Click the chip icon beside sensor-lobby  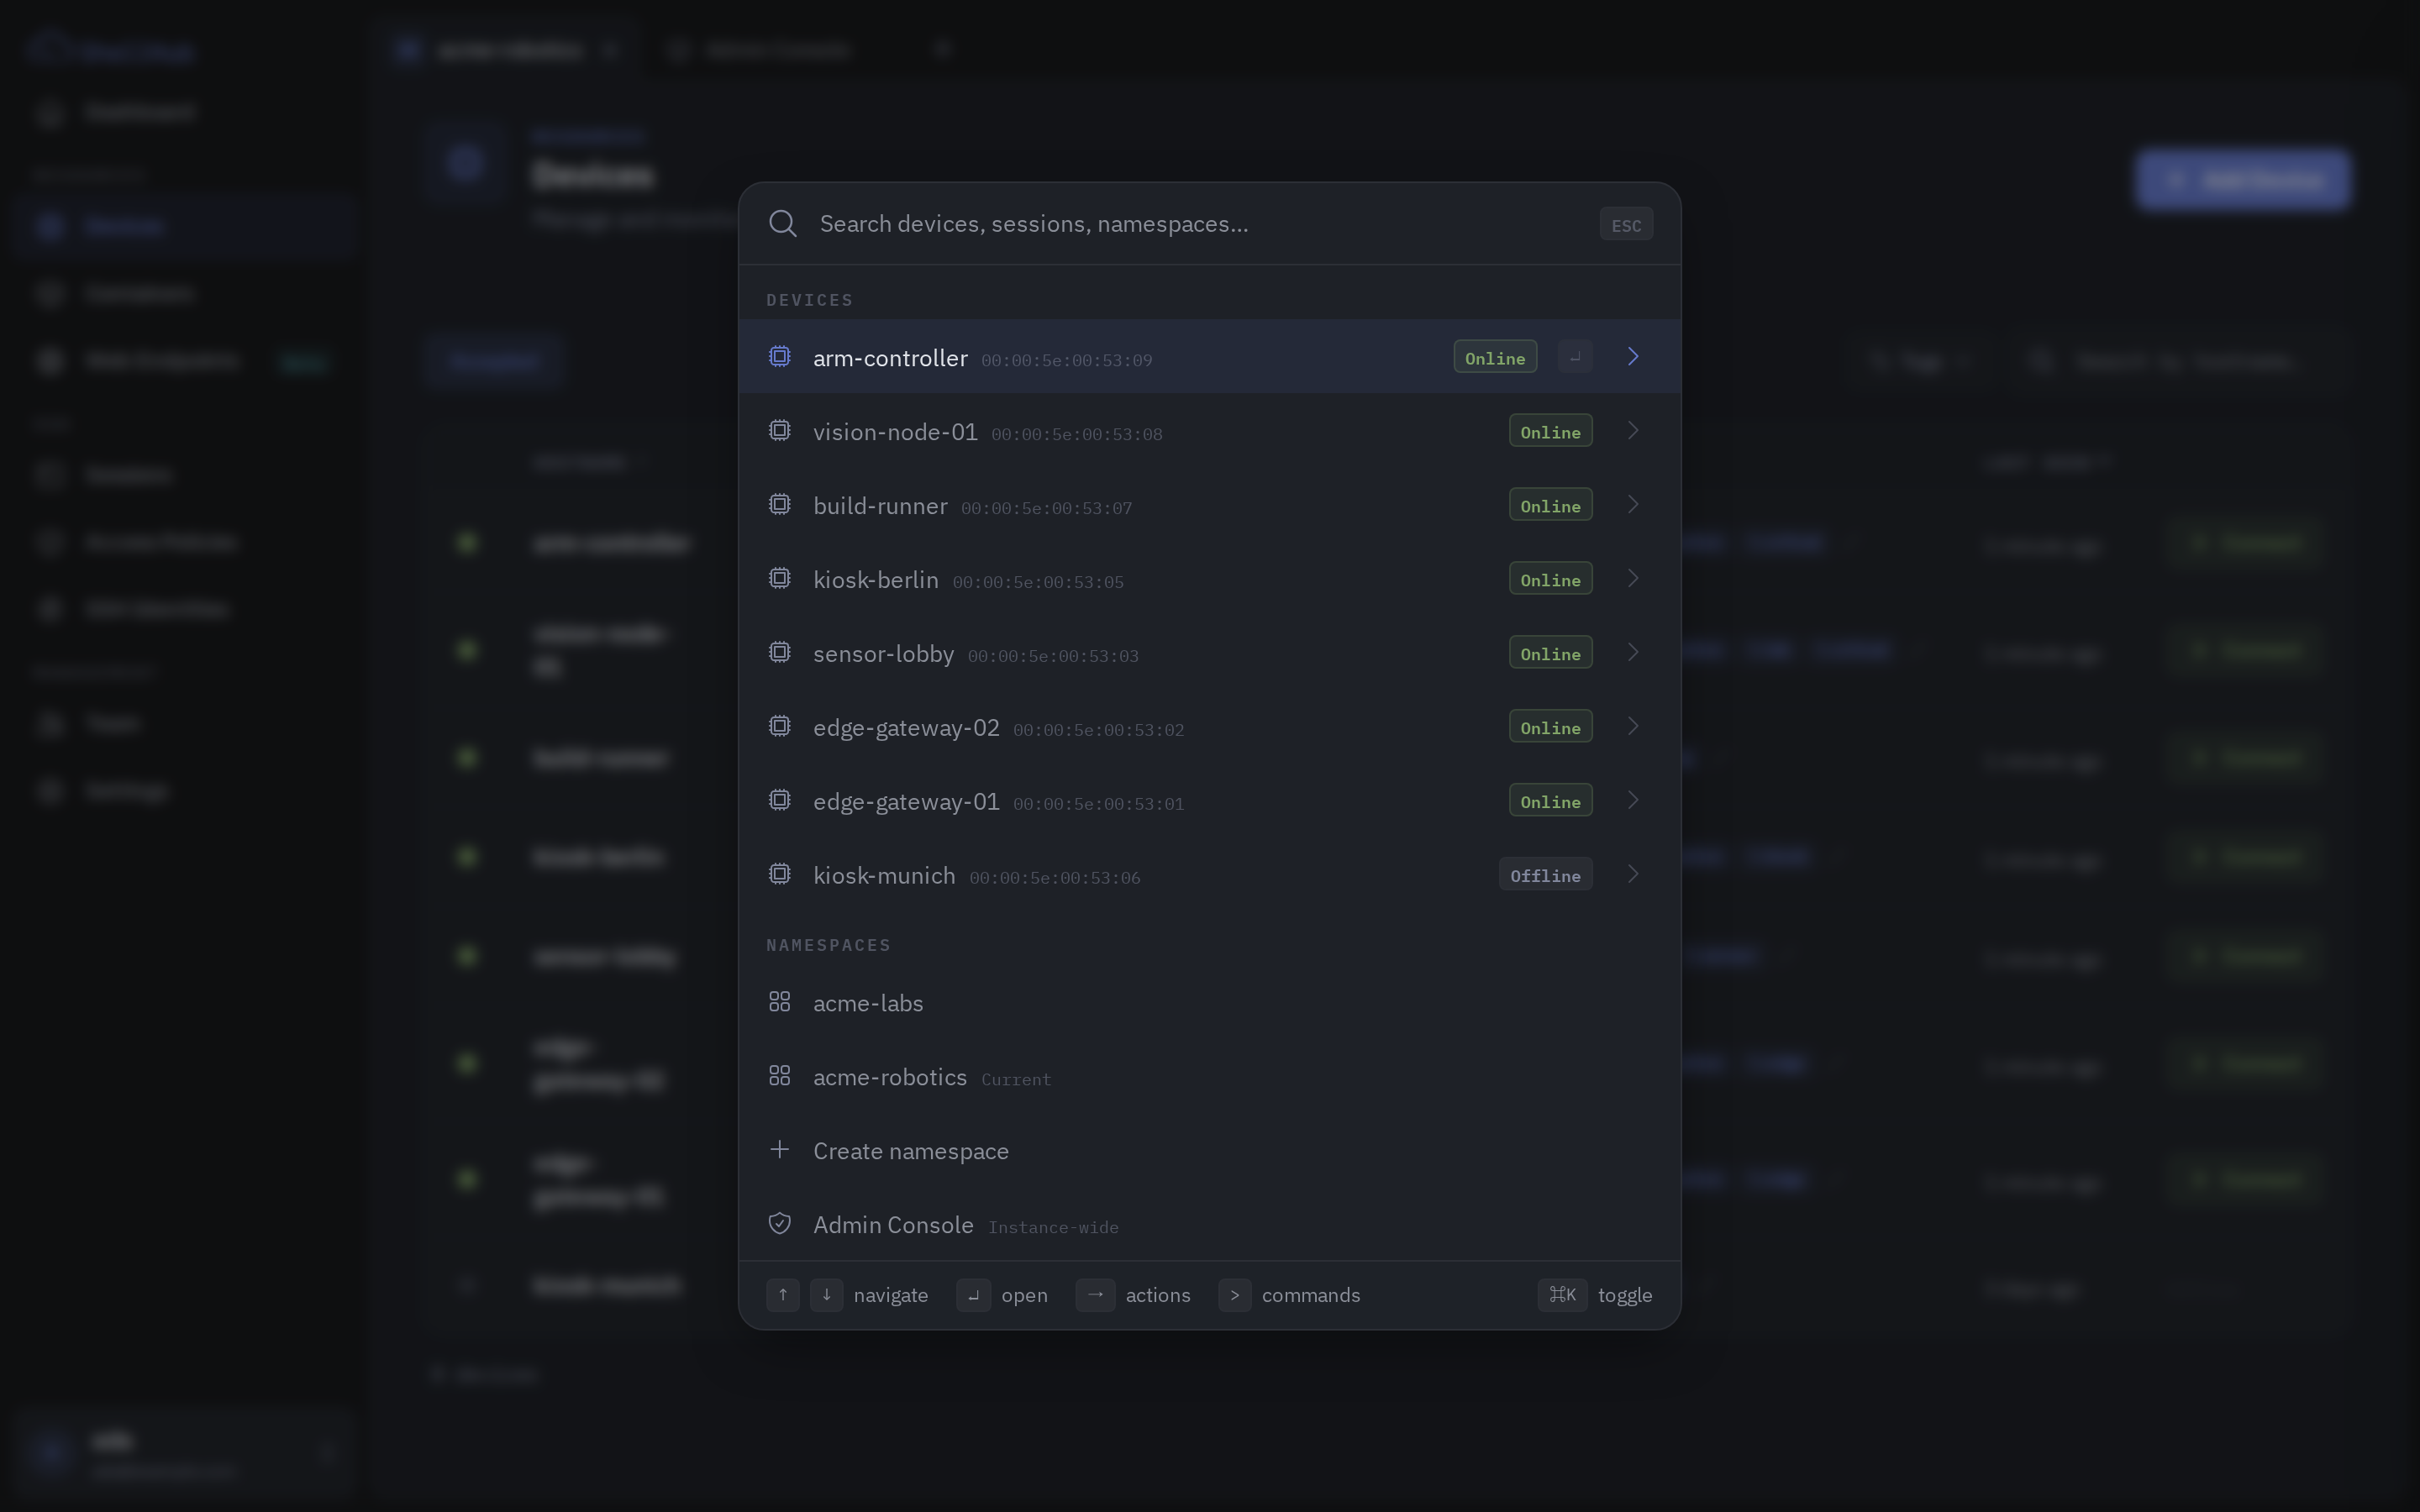click(x=780, y=653)
